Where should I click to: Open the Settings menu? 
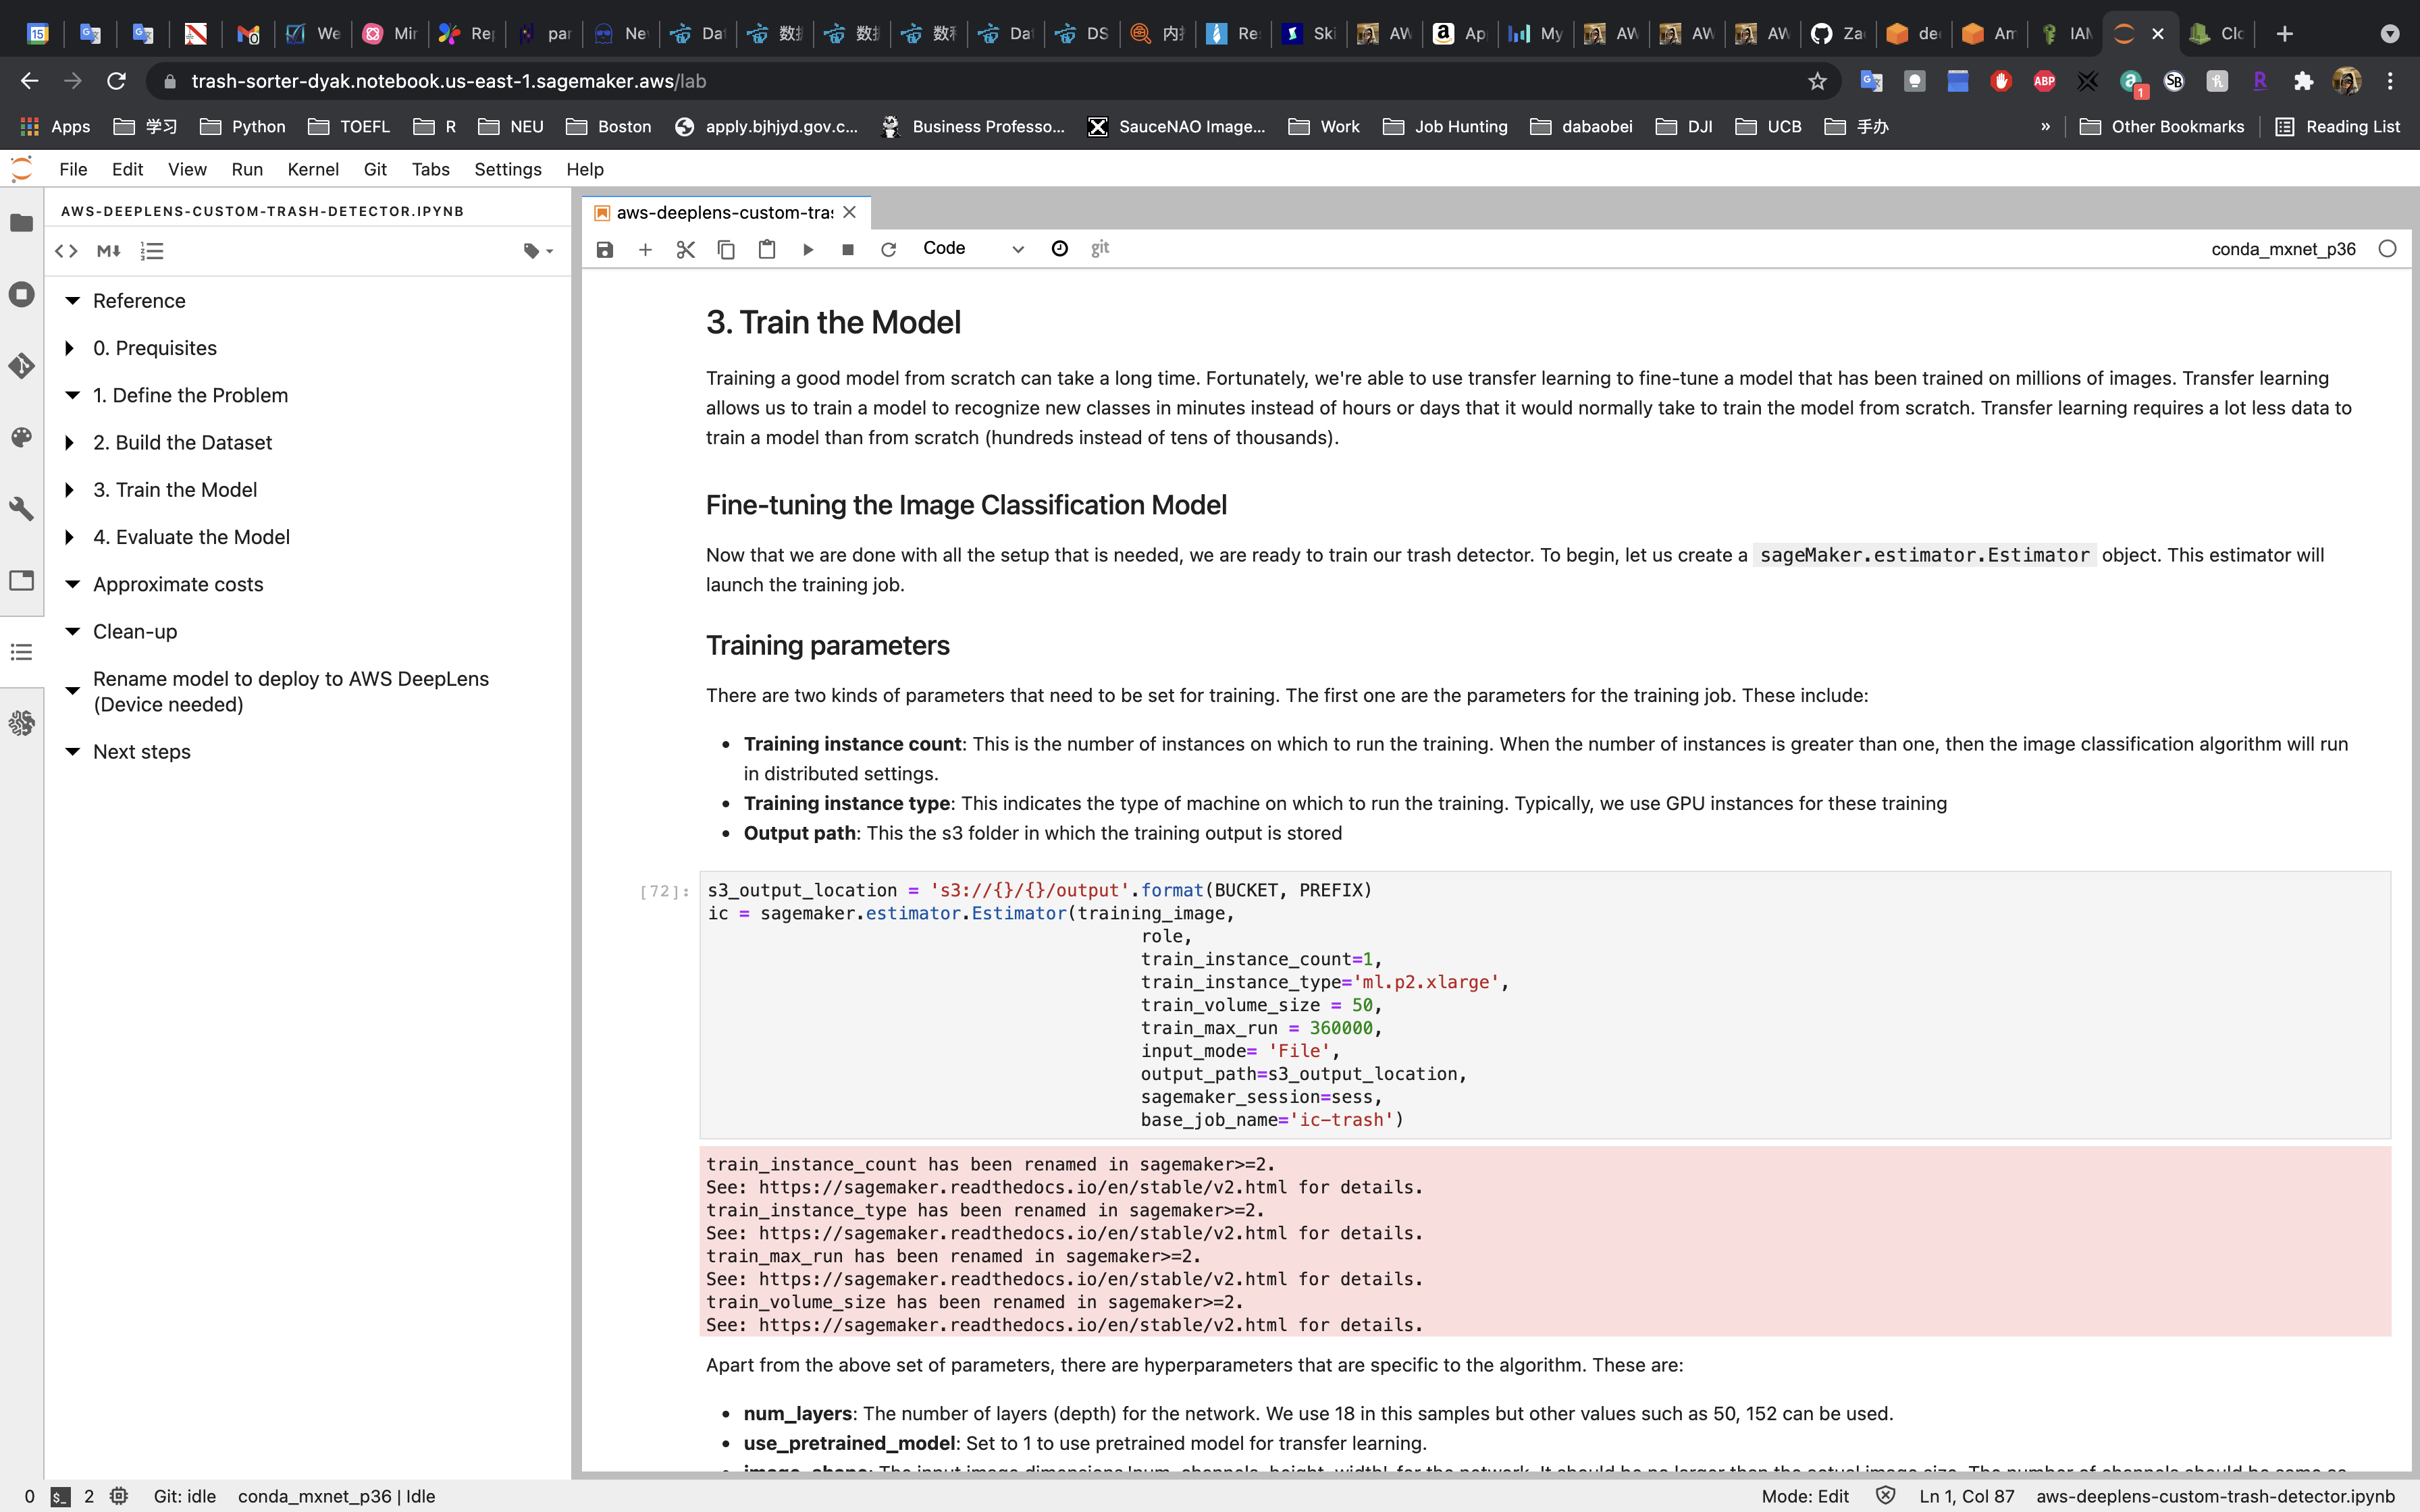pyautogui.click(x=507, y=169)
